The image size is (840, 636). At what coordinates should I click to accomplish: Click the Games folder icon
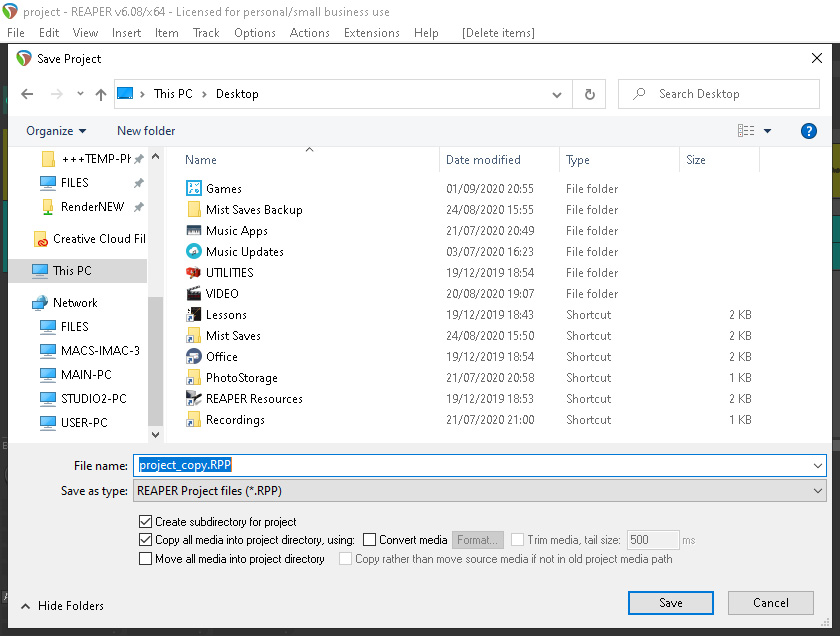click(x=193, y=188)
